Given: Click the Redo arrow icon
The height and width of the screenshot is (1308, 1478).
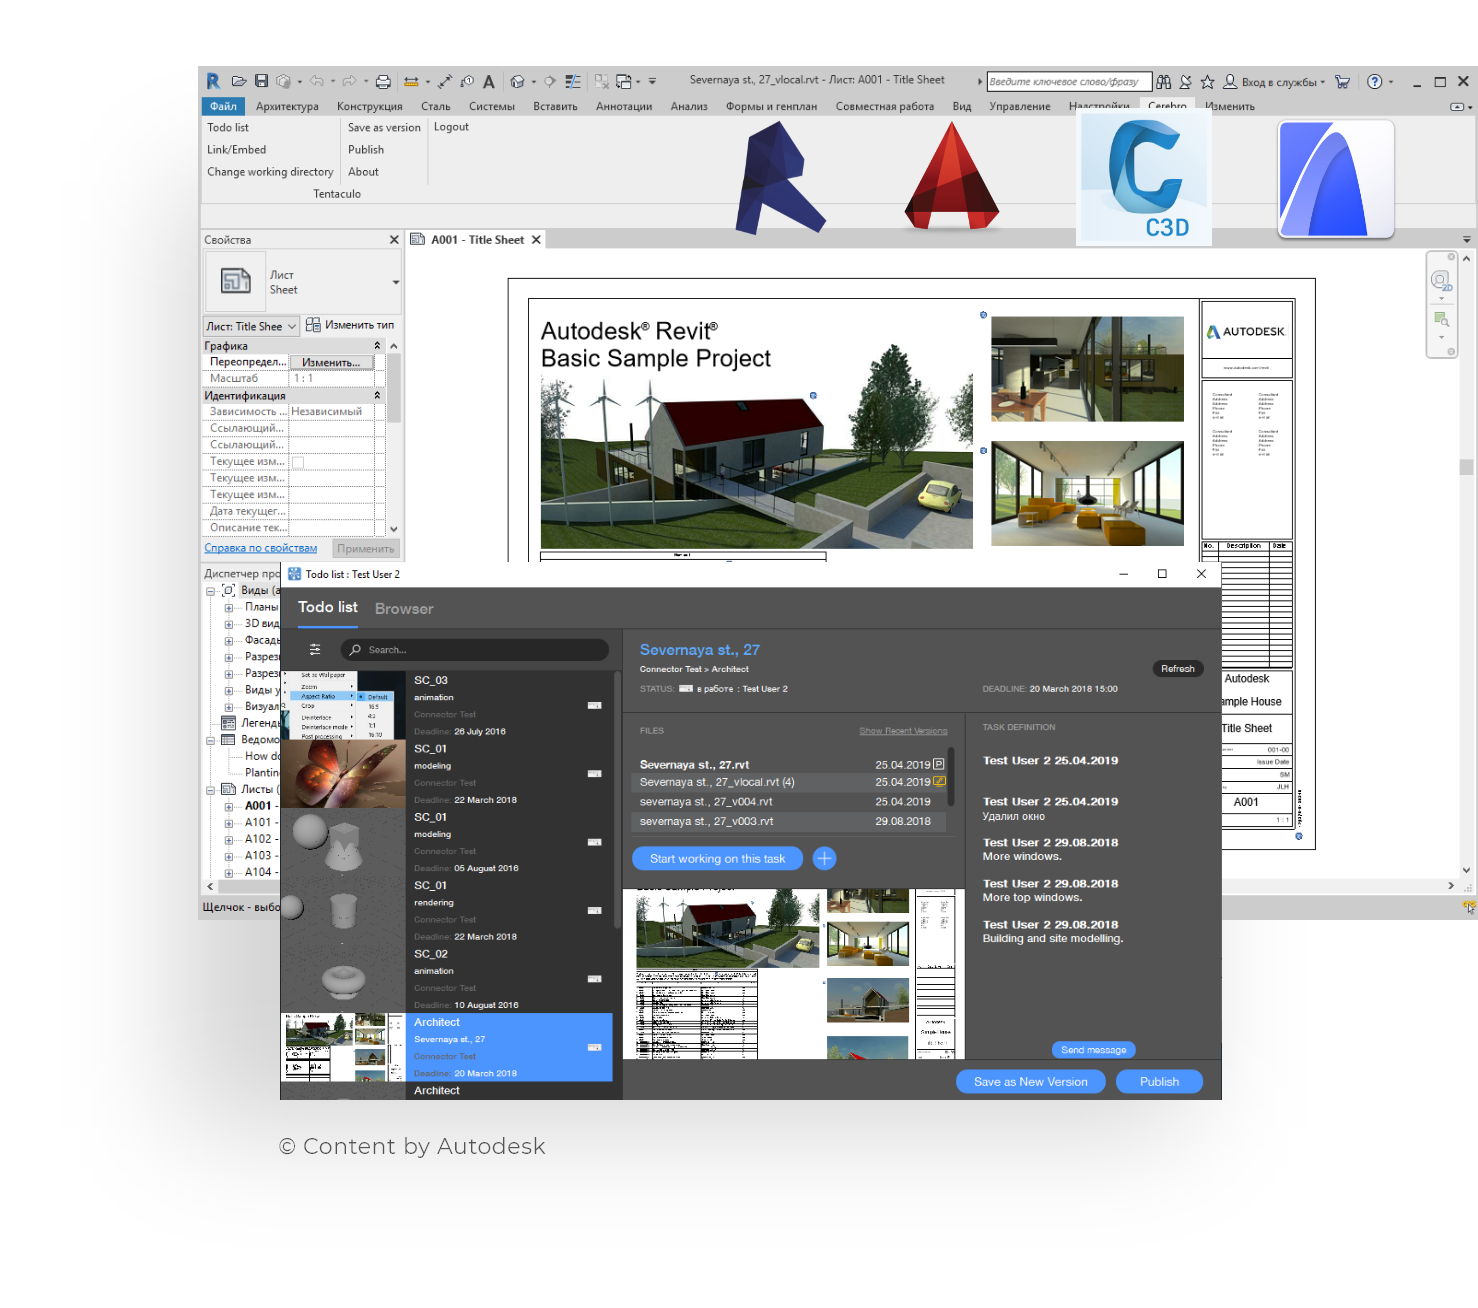Looking at the screenshot, I should coord(350,81).
